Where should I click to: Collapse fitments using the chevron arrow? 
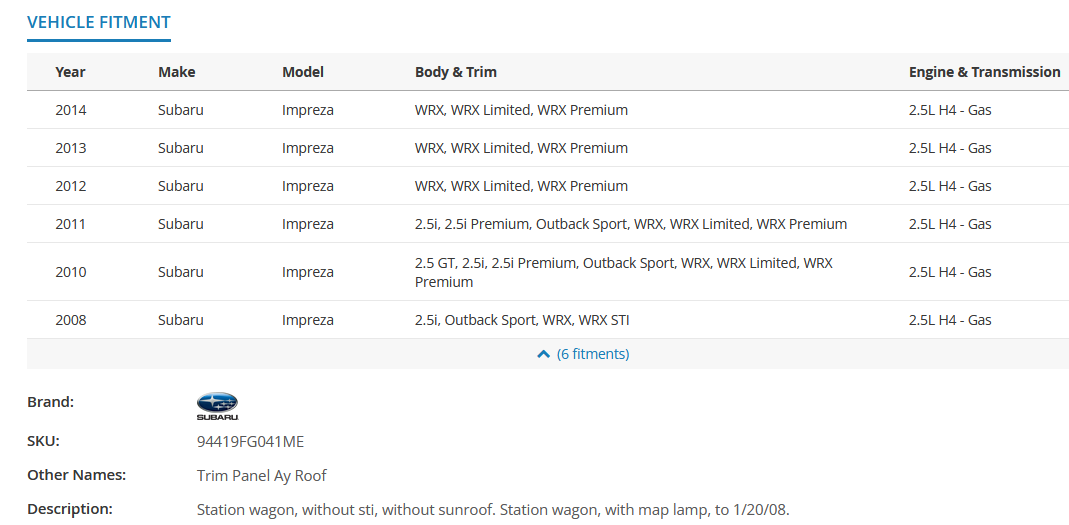tap(543, 354)
